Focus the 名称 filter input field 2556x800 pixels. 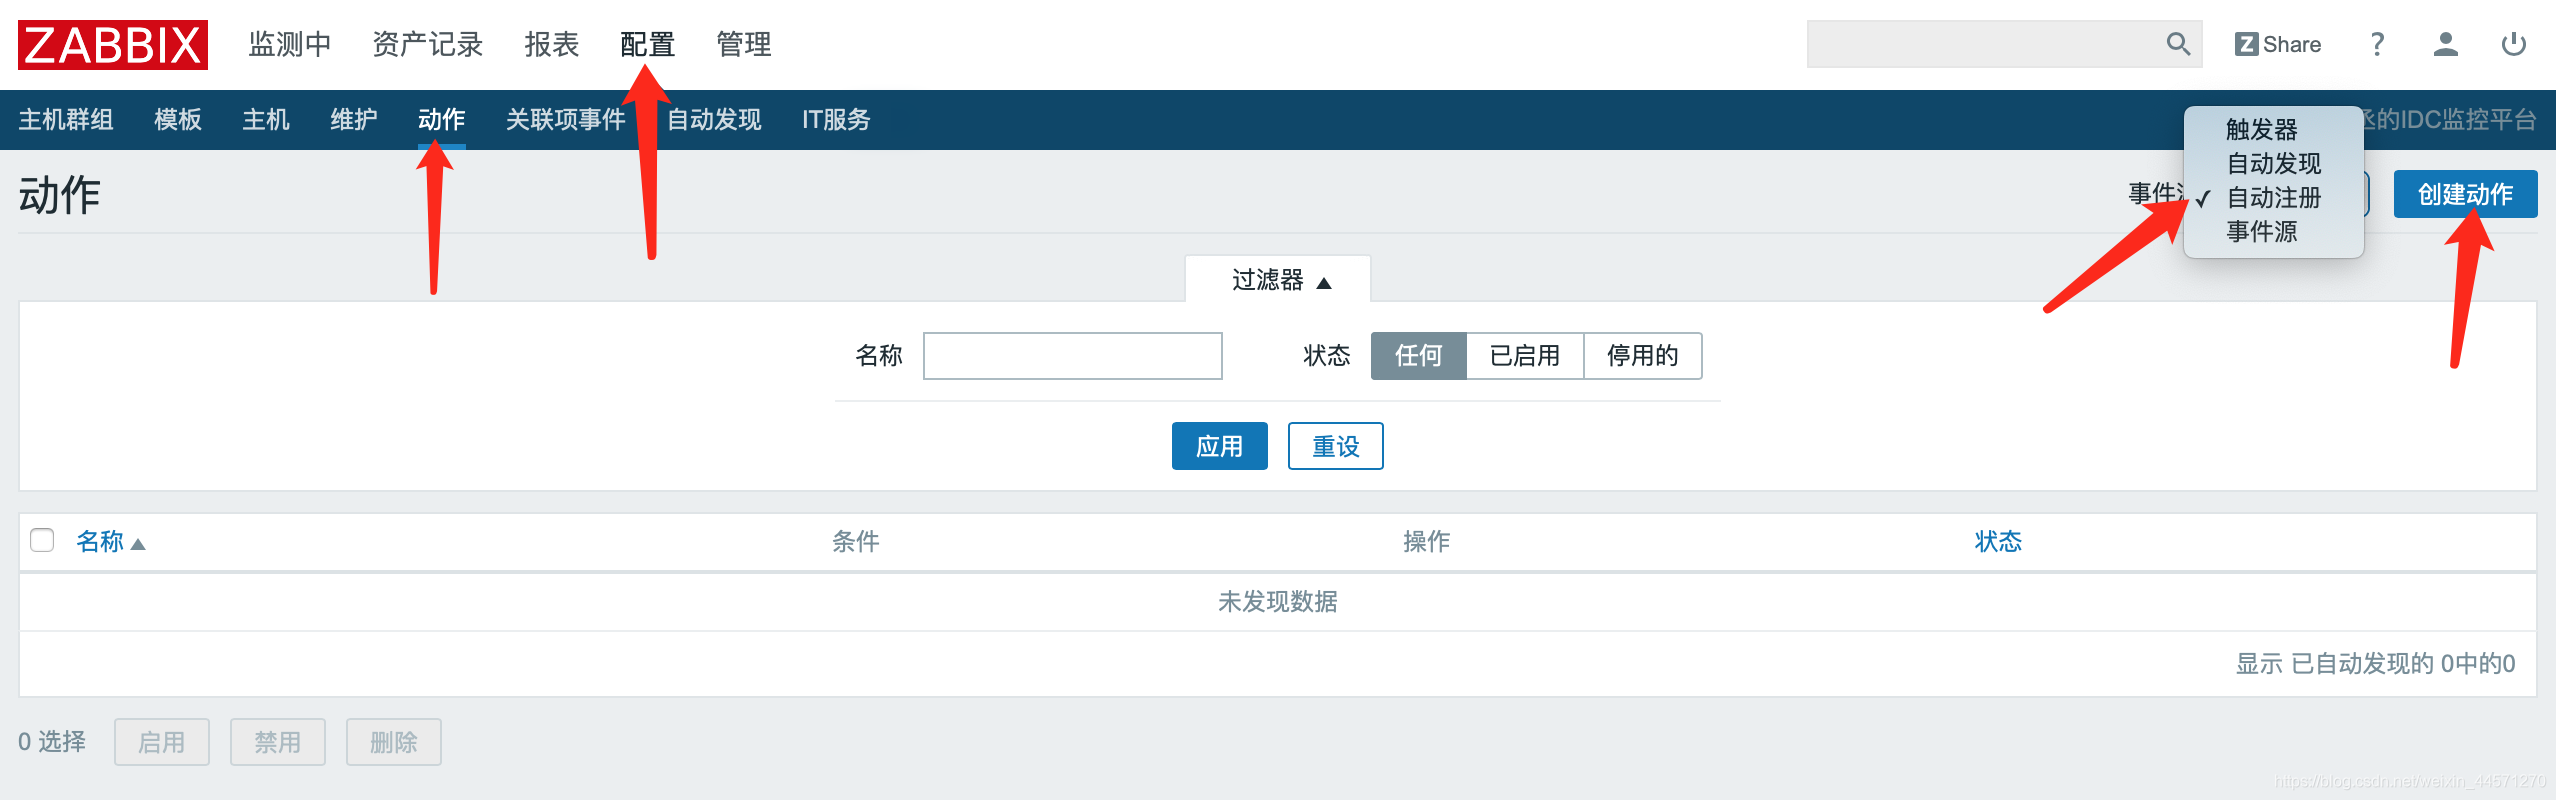coord(1072,356)
